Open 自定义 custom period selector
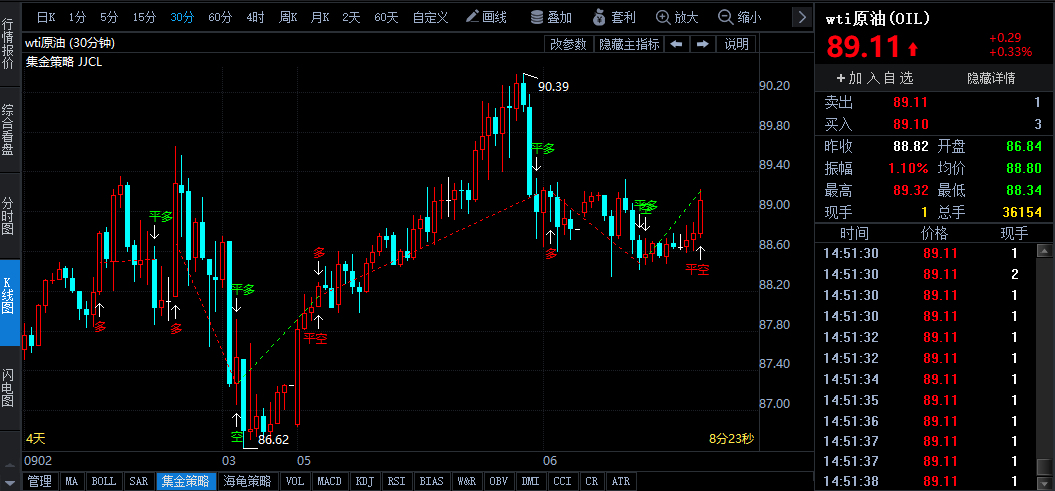 click(430, 17)
